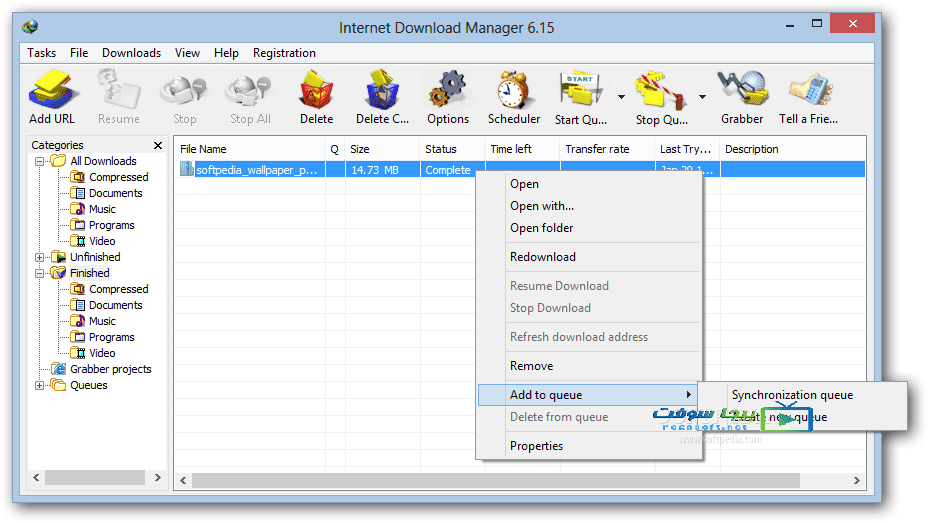Open the View menu
This screenshot has height=523, width=928.
(187, 53)
